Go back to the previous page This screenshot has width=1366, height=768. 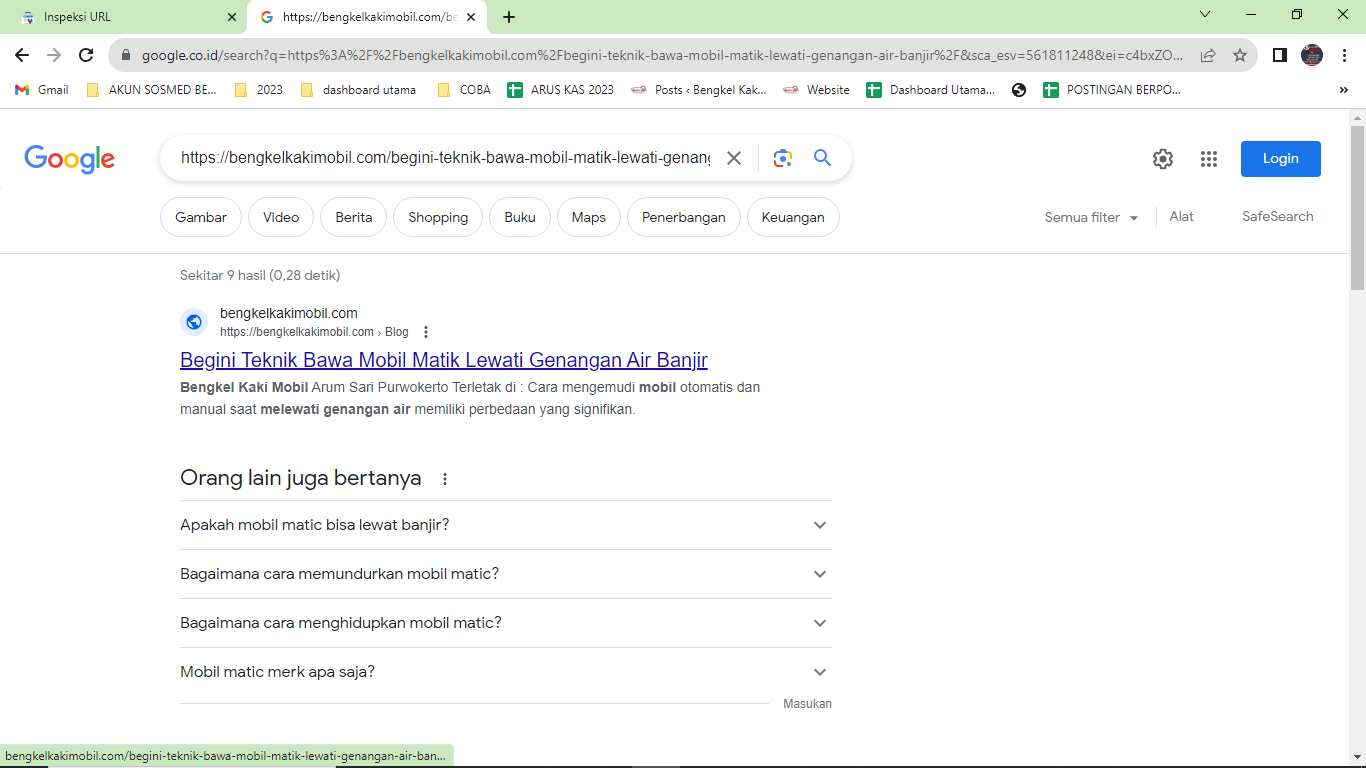click(x=22, y=55)
